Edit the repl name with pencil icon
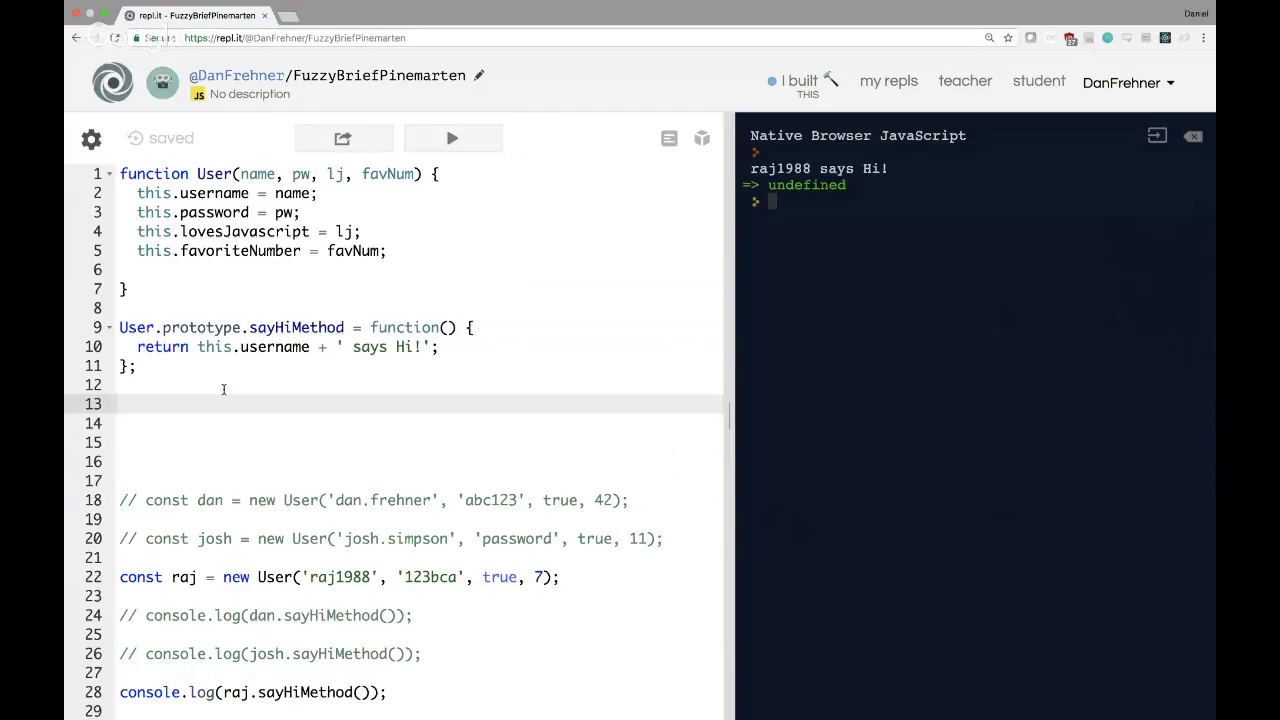Screen dimensions: 1280x720 (479, 75)
